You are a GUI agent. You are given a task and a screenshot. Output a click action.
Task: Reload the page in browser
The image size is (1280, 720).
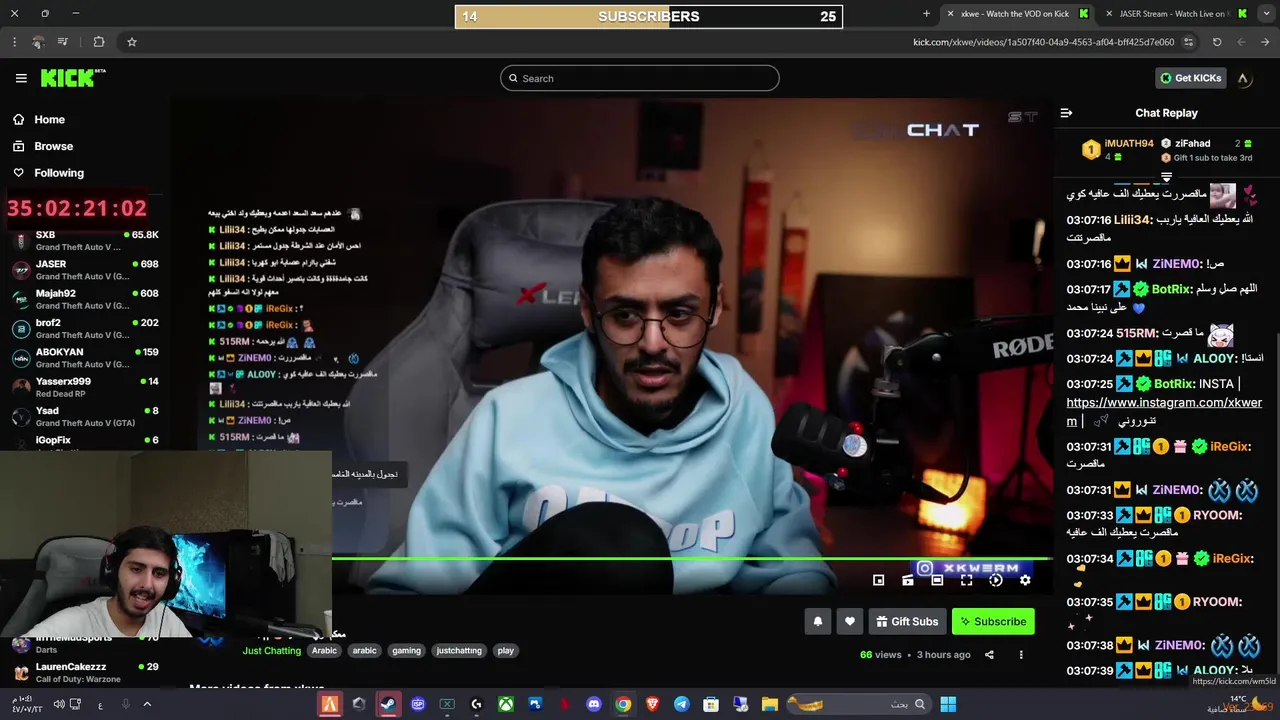[x=1217, y=42]
